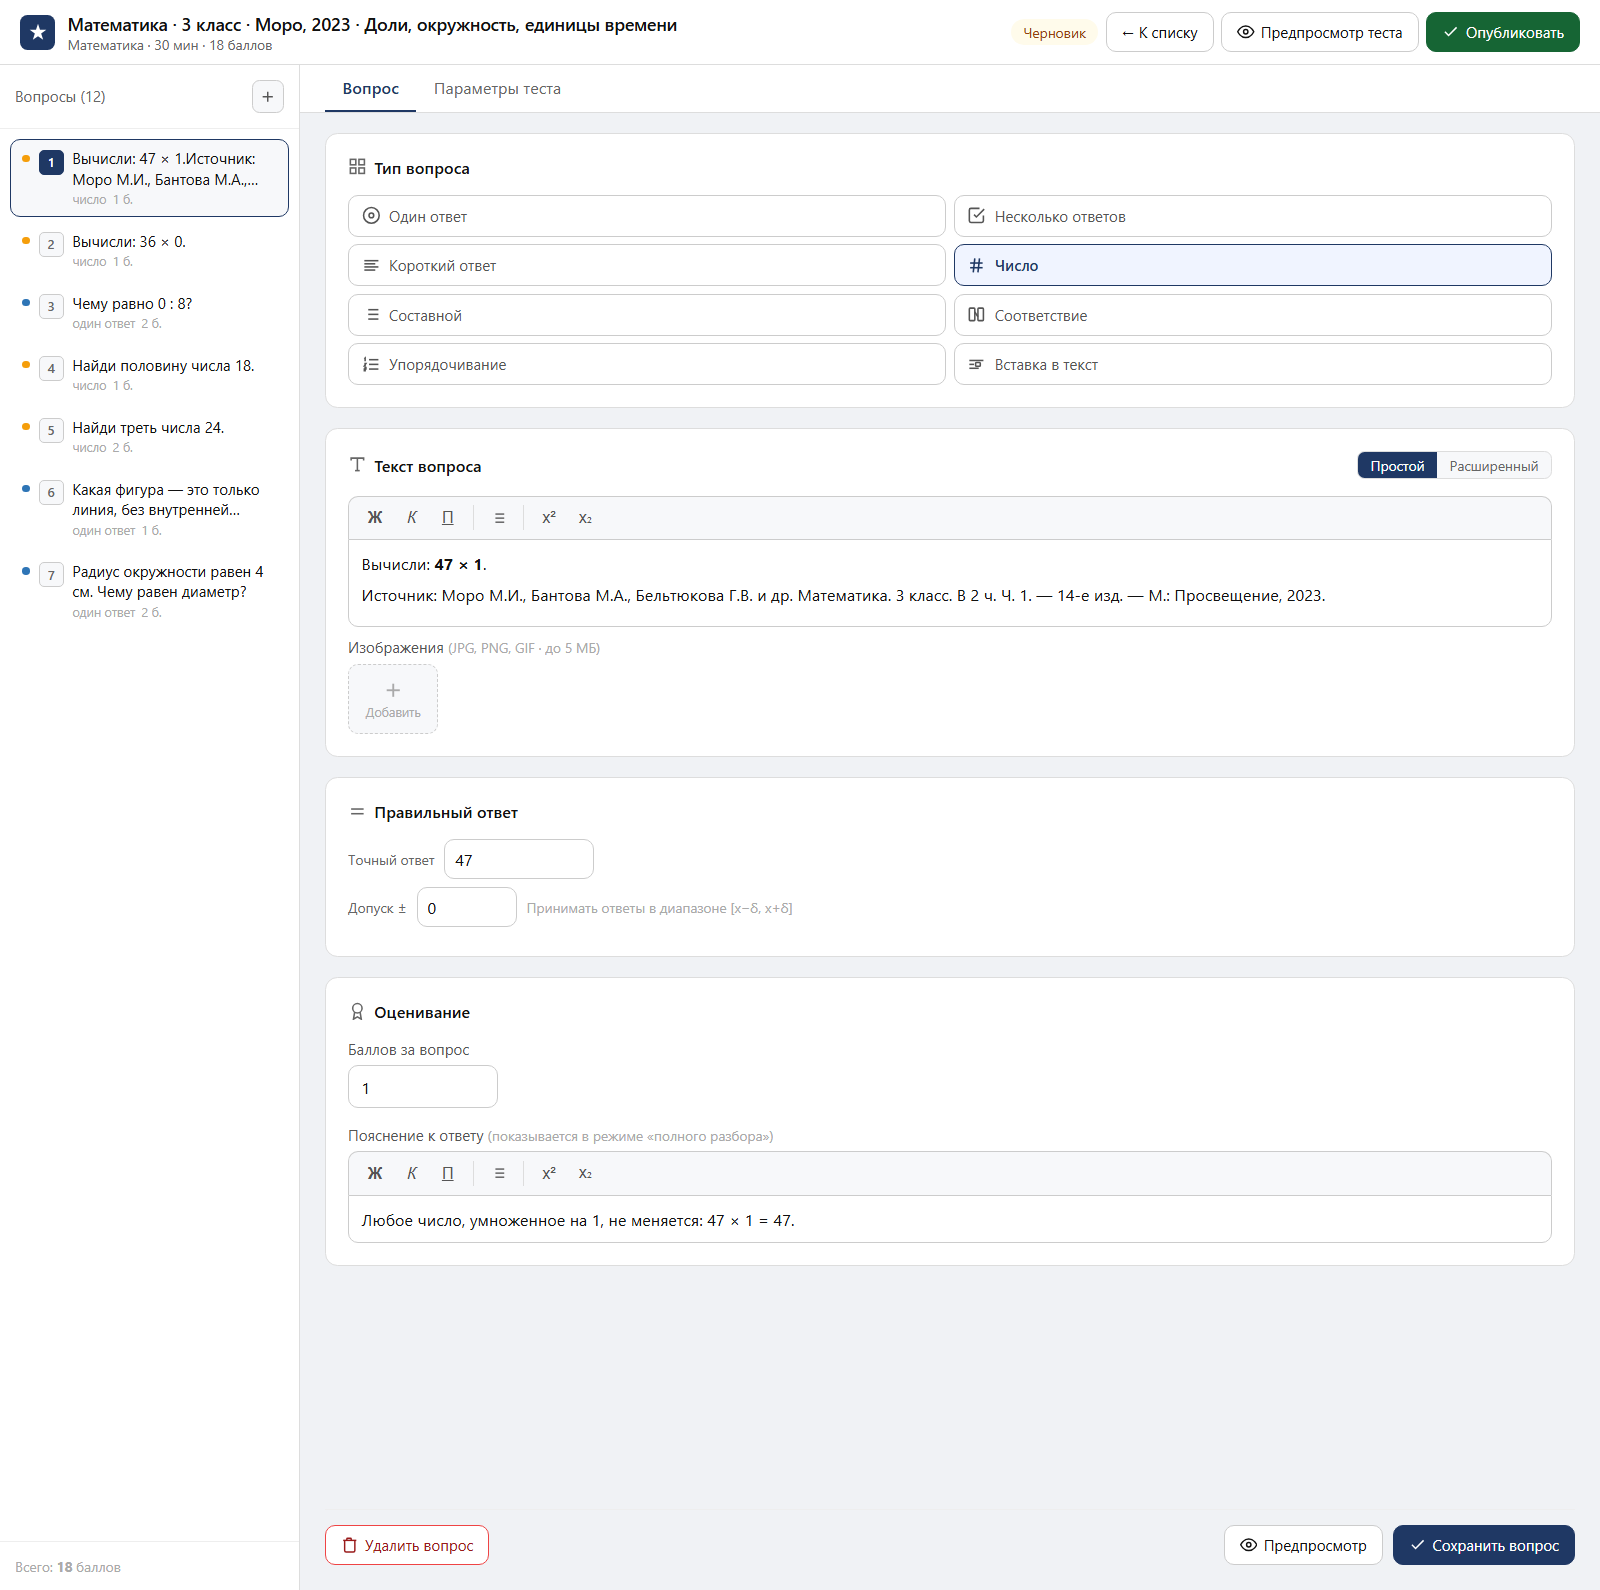Open Предпросмотр теста in header
The image size is (1600, 1590).
click(x=1319, y=32)
